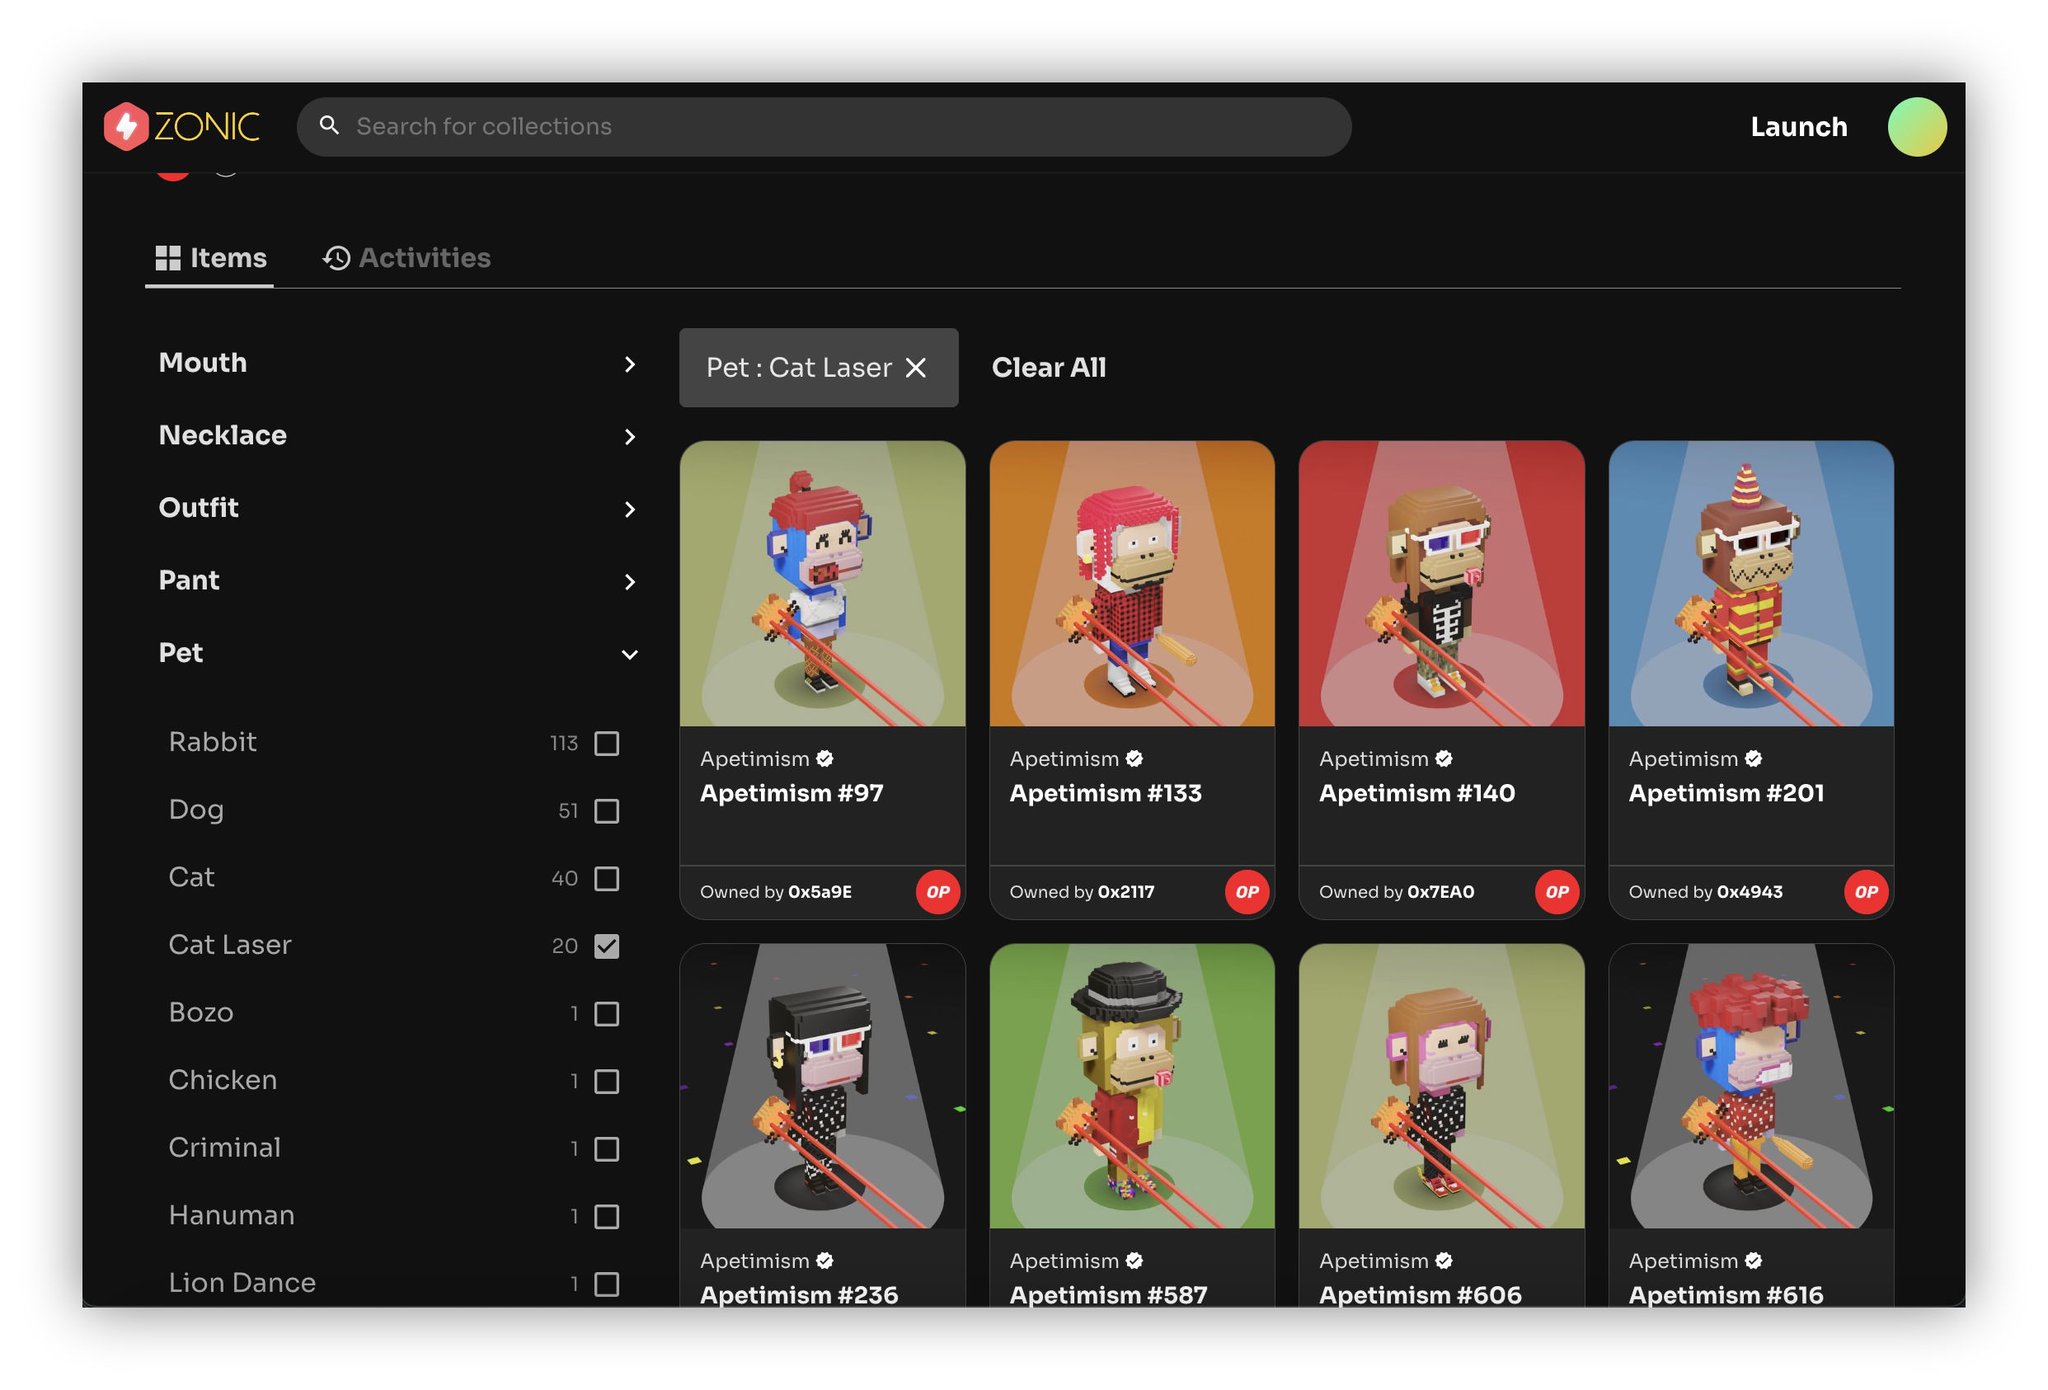Click the OP badge on Apetimism #201

coord(1866,891)
